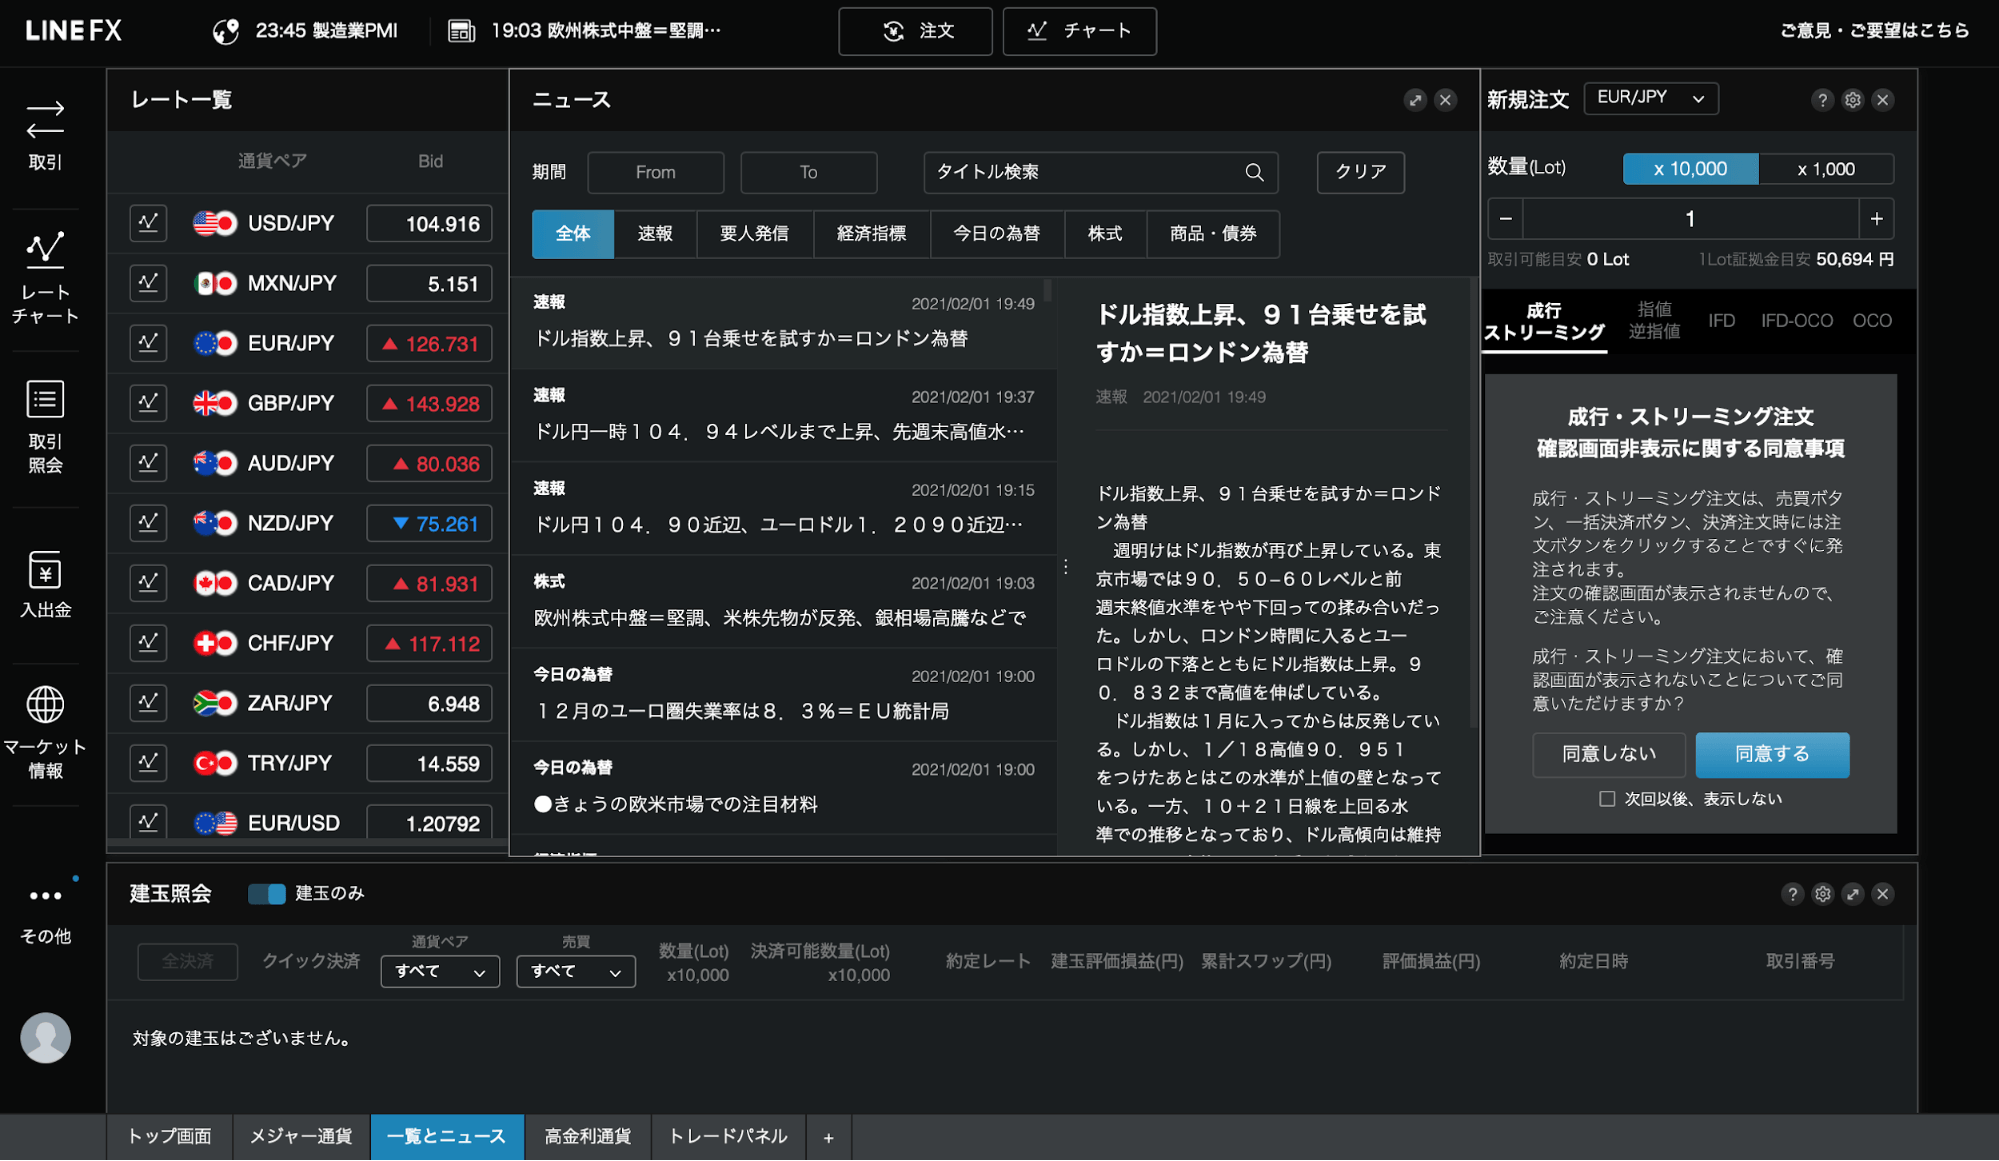Expand the ニュース panel with pop-out icon
The image size is (1999, 1161).
[1415, 100]
